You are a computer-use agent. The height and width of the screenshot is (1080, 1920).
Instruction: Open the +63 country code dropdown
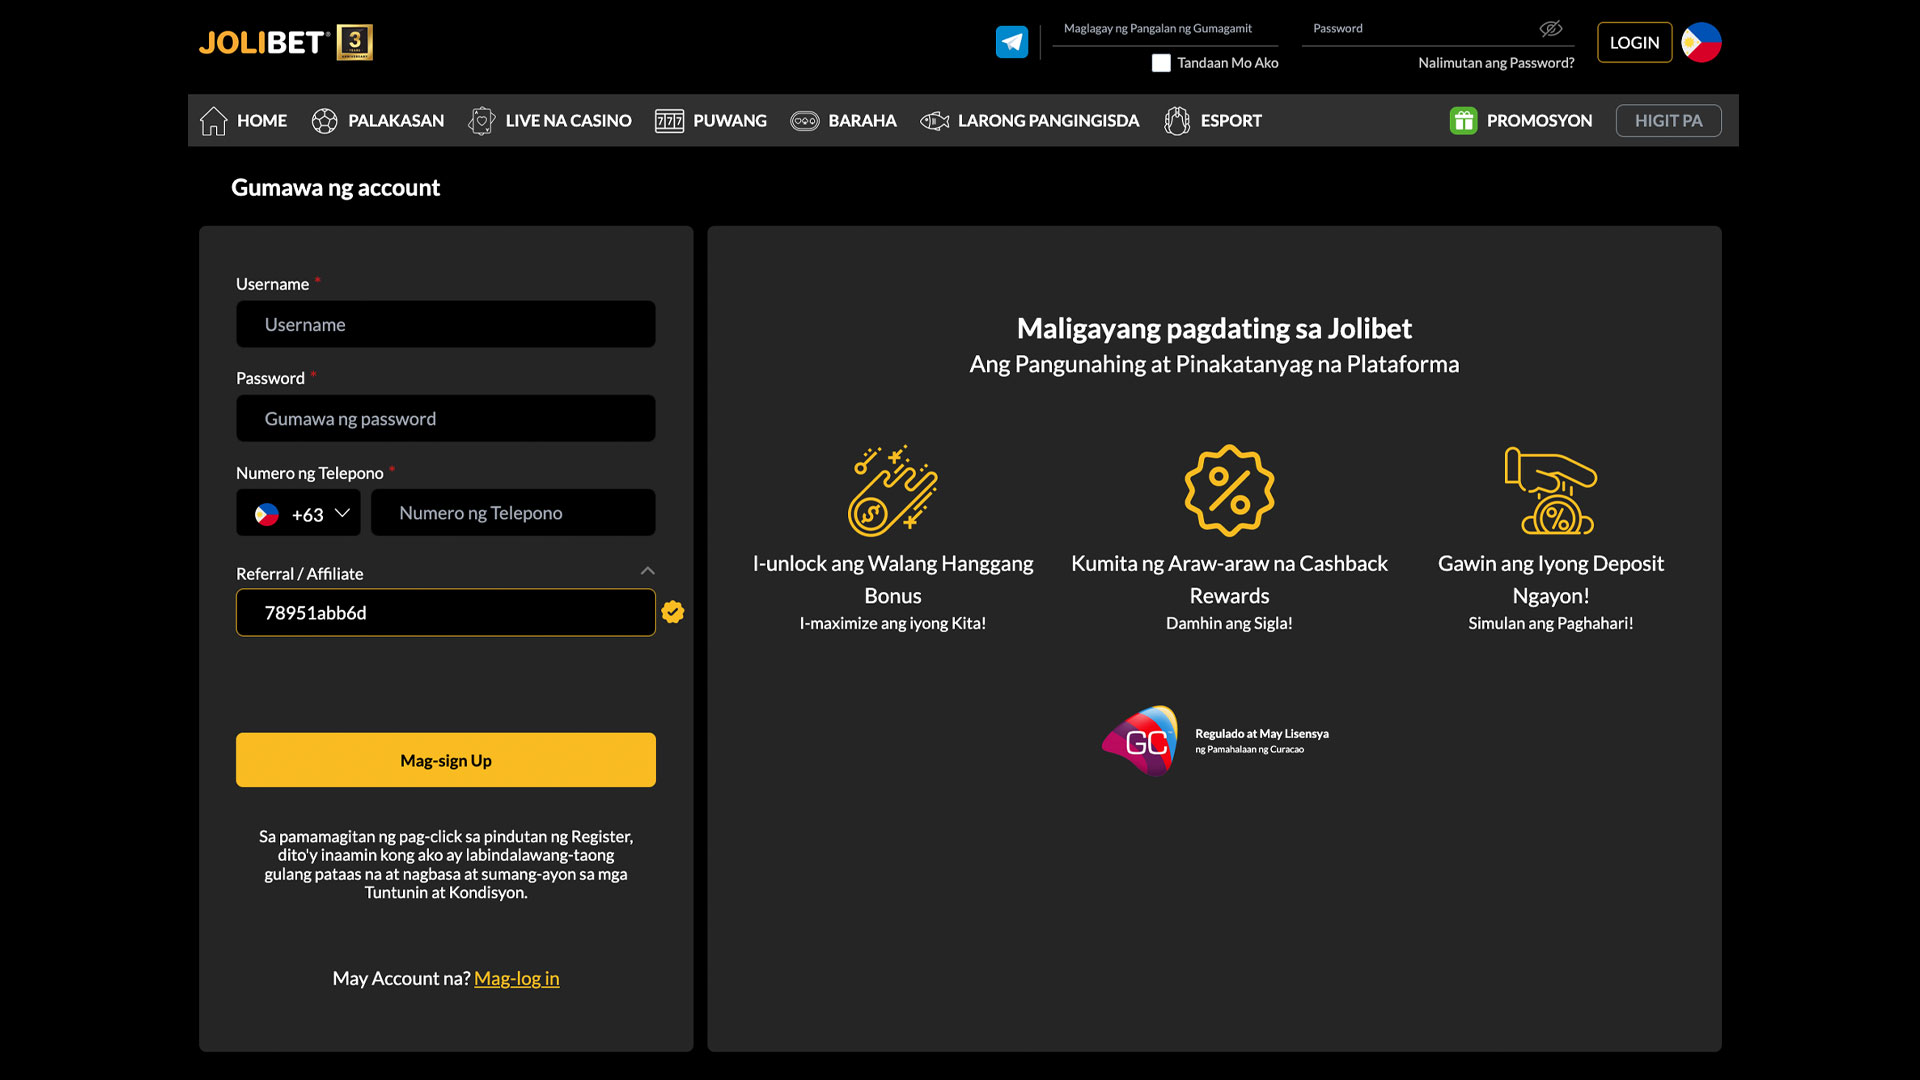[x=298, y=513]
